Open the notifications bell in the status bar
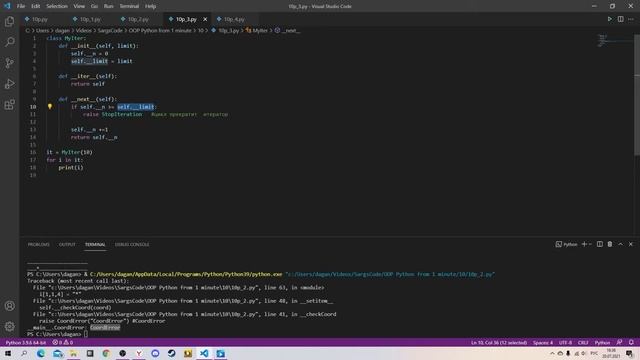The width and height of the screenshot is (640, 360). tap(631, 342)
